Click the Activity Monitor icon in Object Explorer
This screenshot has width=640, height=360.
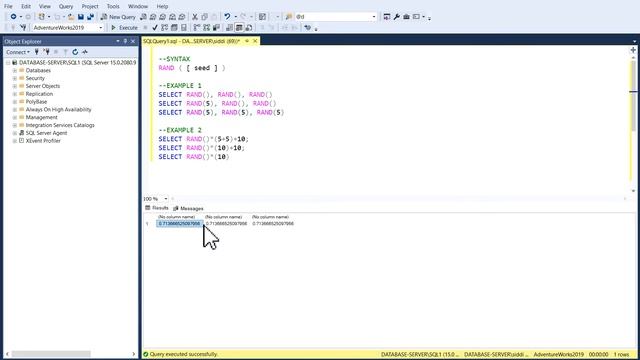tap(85, 52)
